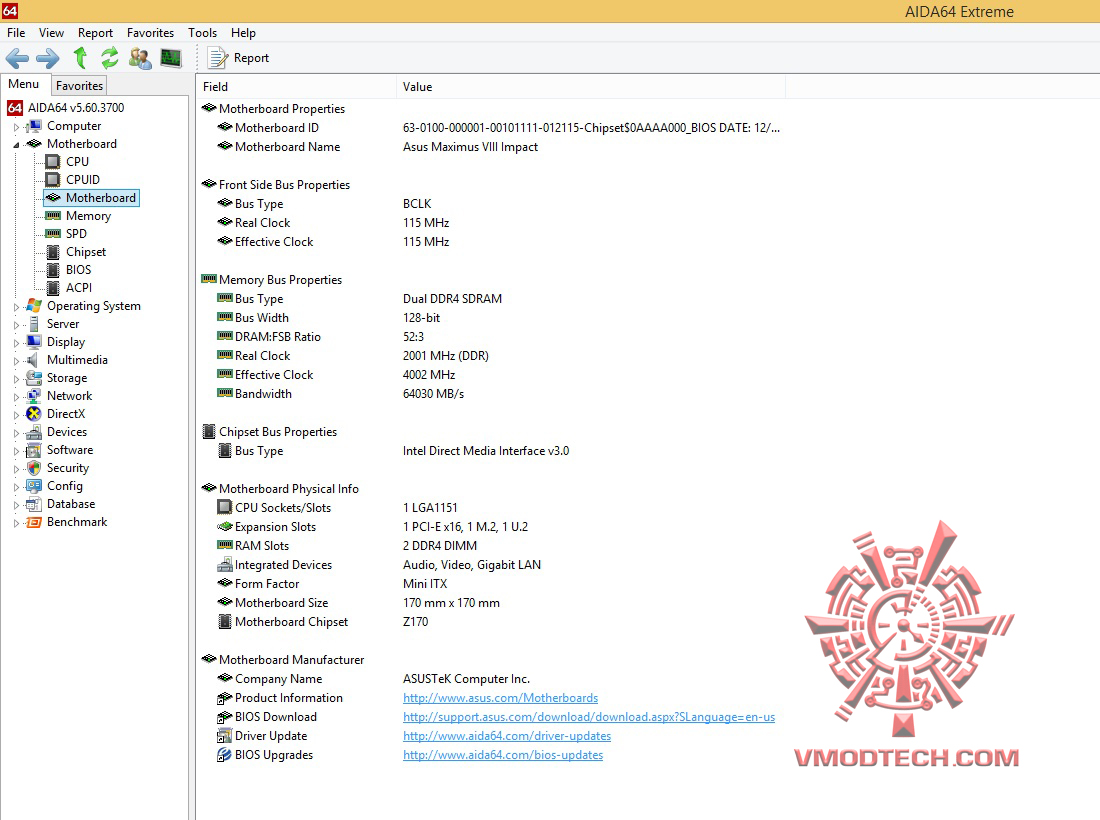Open the Help menu
1100x820 pixels.
point(243,33)
